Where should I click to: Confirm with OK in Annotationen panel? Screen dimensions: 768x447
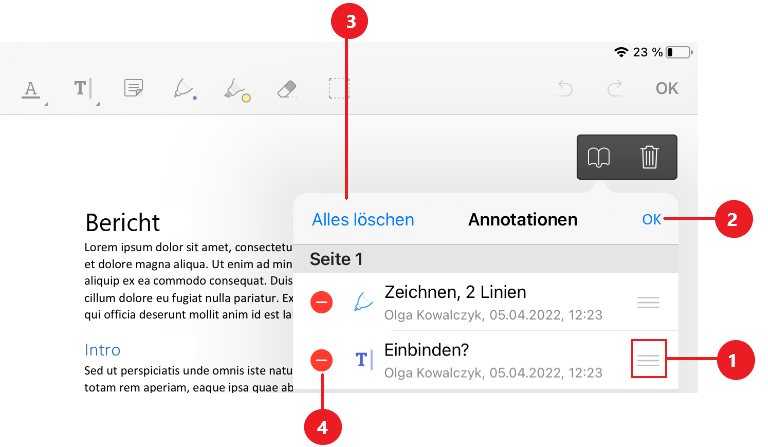point(651,219)
